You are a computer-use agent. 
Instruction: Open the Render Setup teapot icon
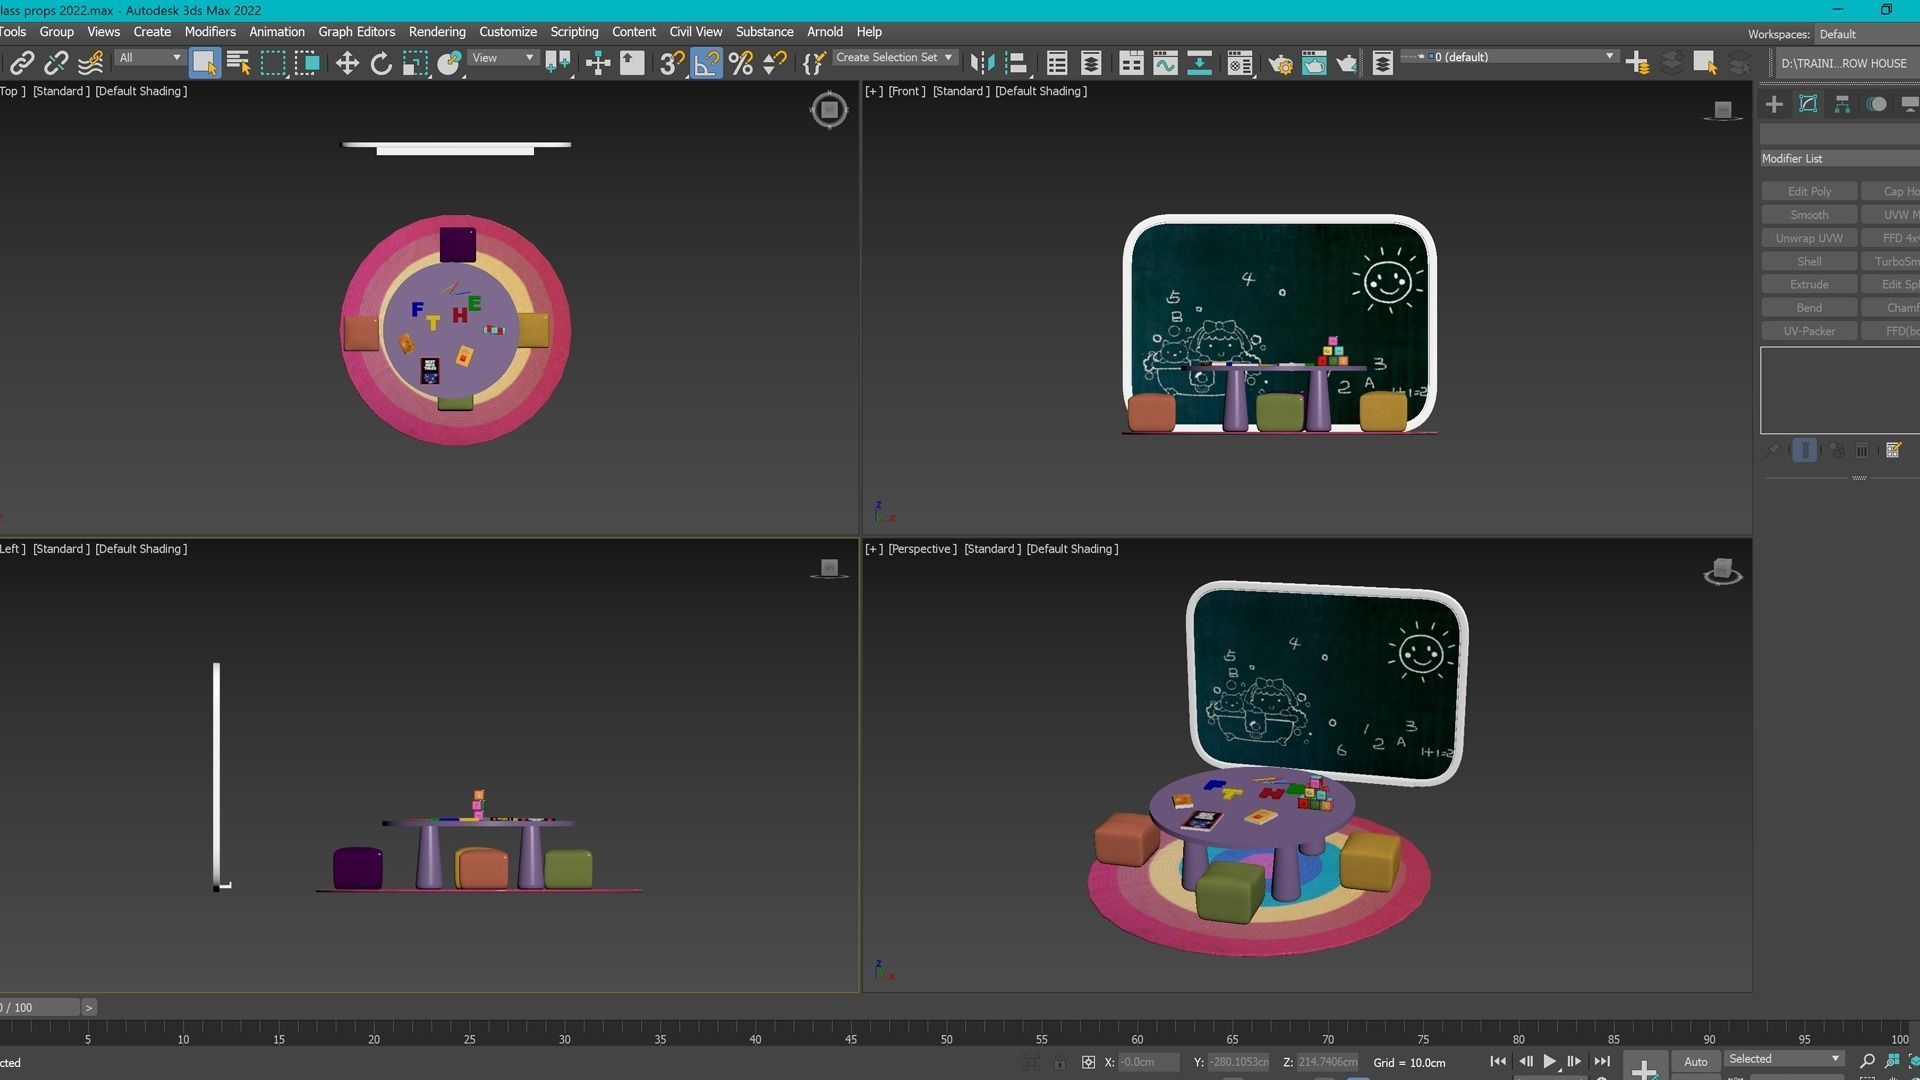coord(1280,64)
